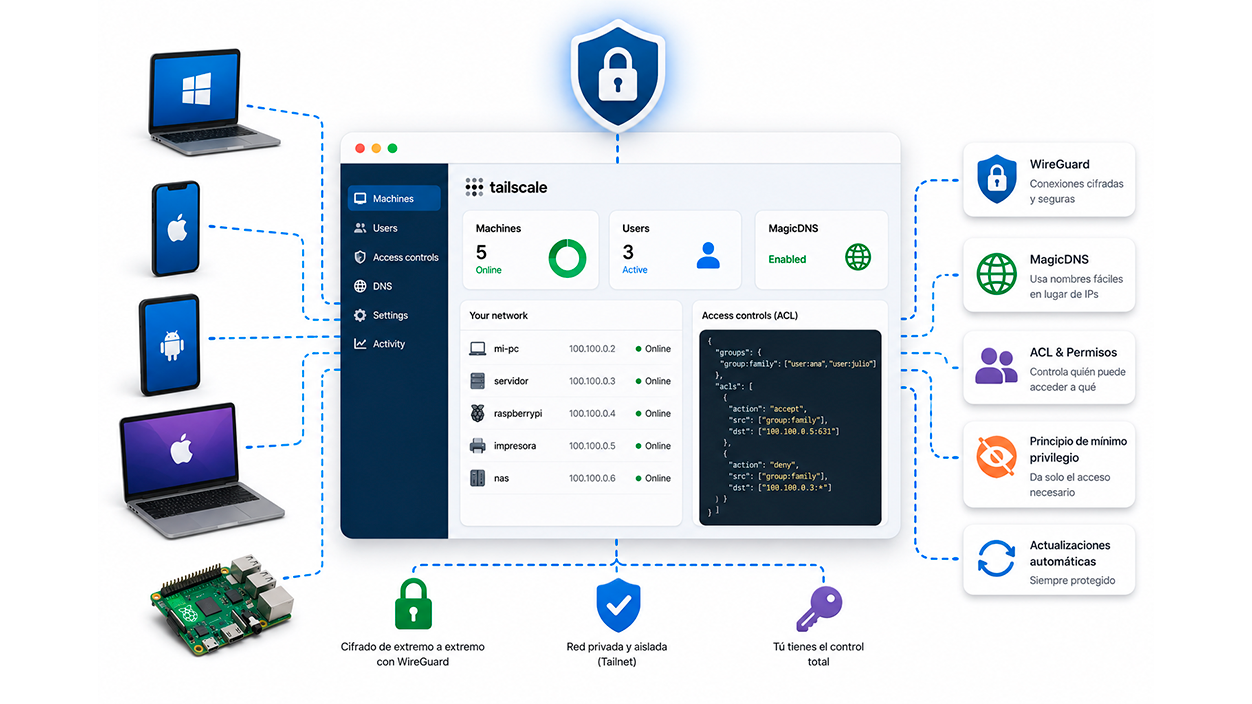
Task: Select the nas machine name
Action: 502,478
